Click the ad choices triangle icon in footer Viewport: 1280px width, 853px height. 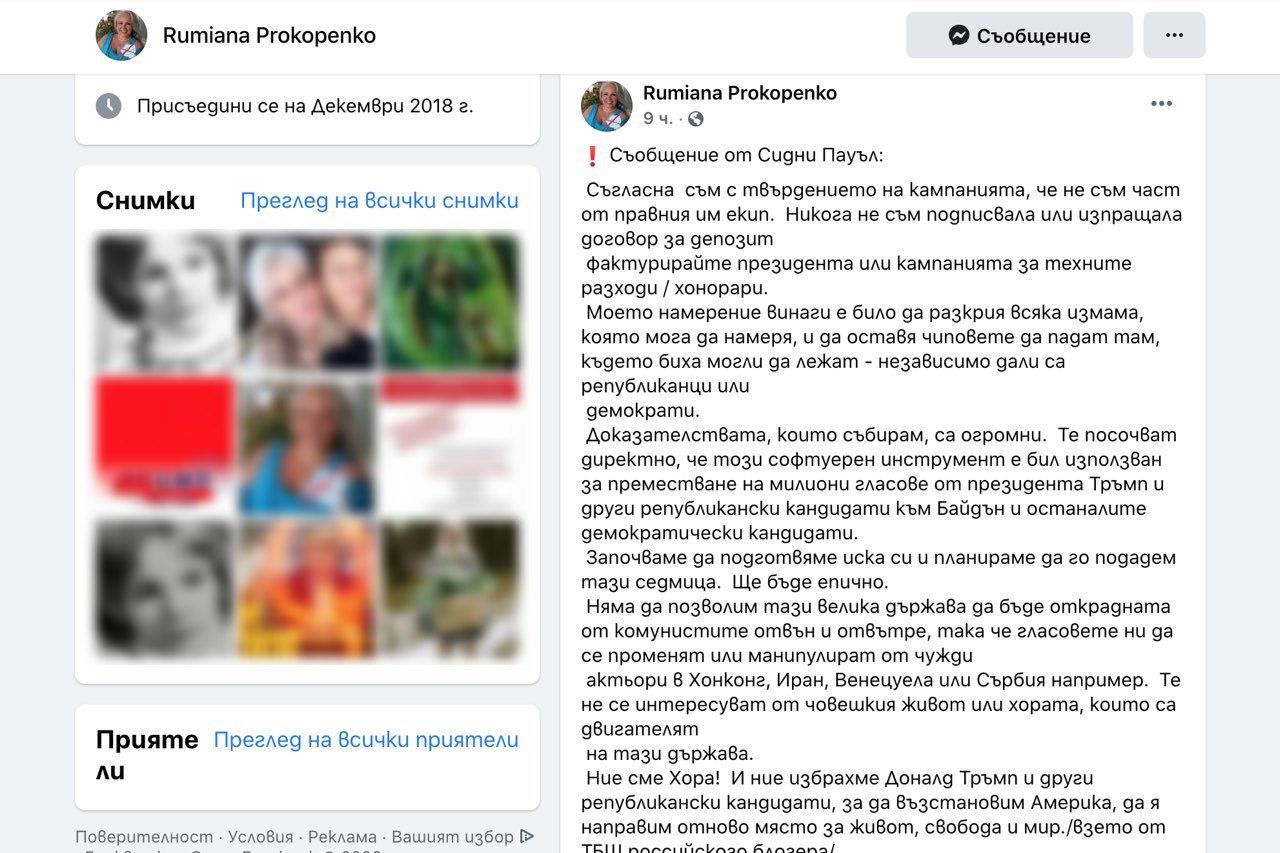(x=527, y=837)
